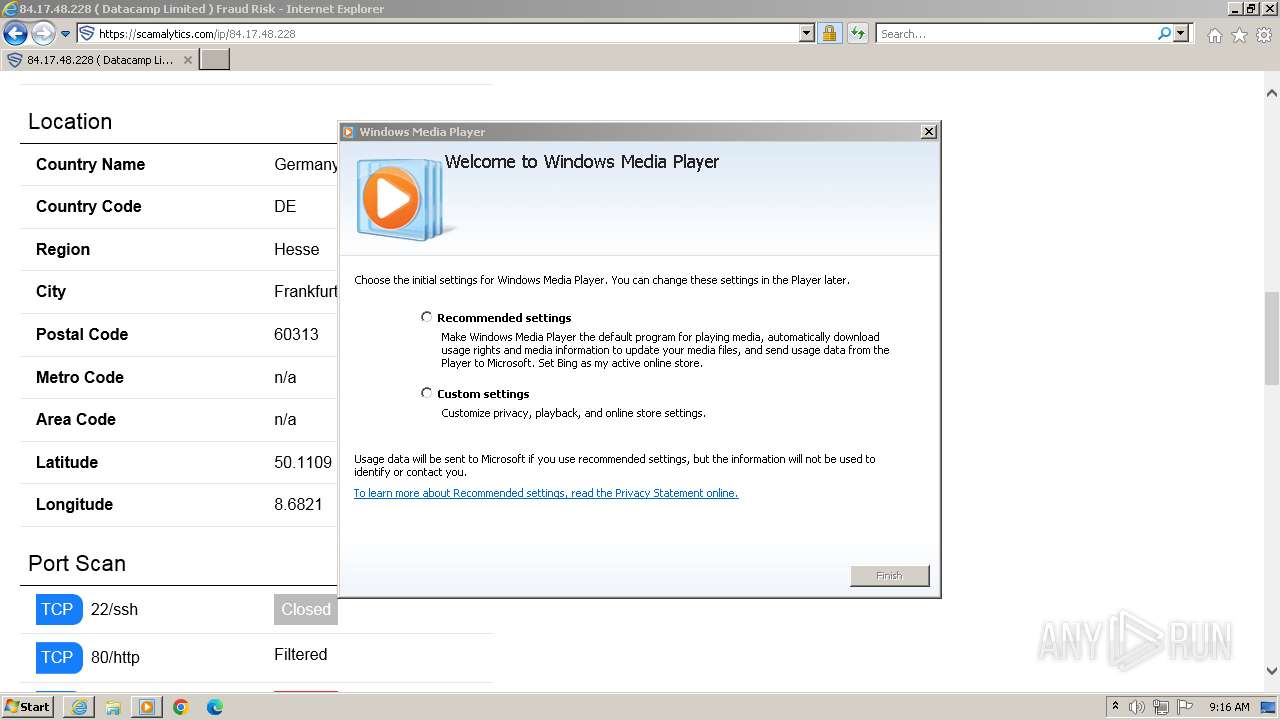This screenshot has height=720, width=1280.
Task: Click the Location section heading
Action: (70, 122)
